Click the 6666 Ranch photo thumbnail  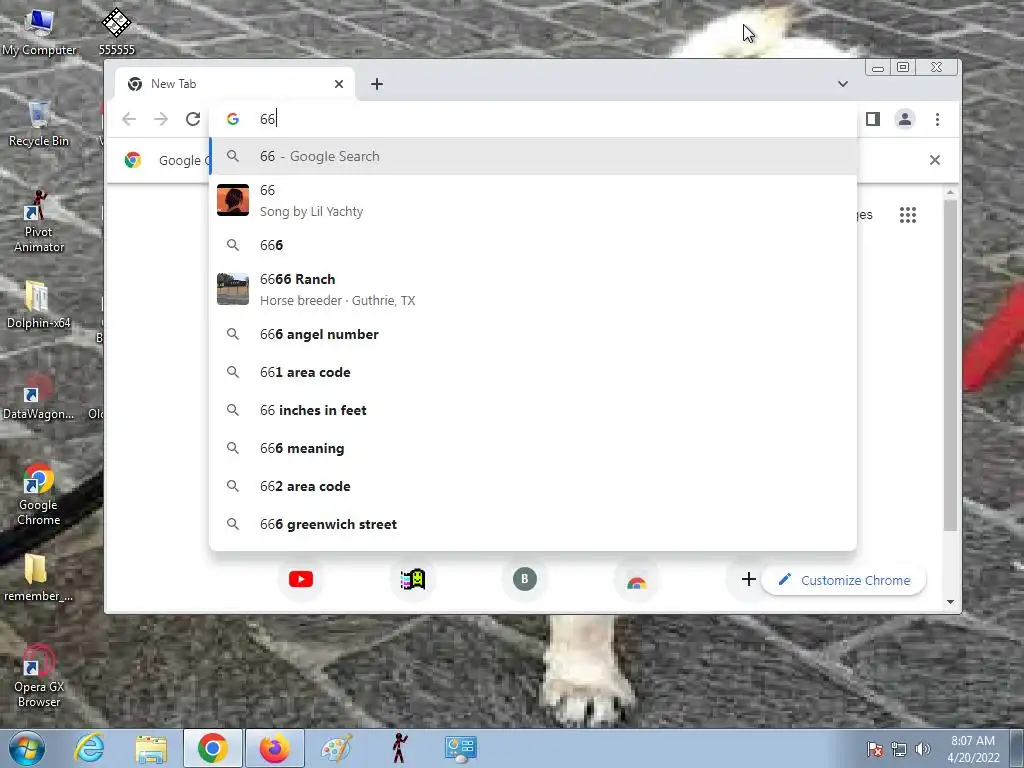232,289
